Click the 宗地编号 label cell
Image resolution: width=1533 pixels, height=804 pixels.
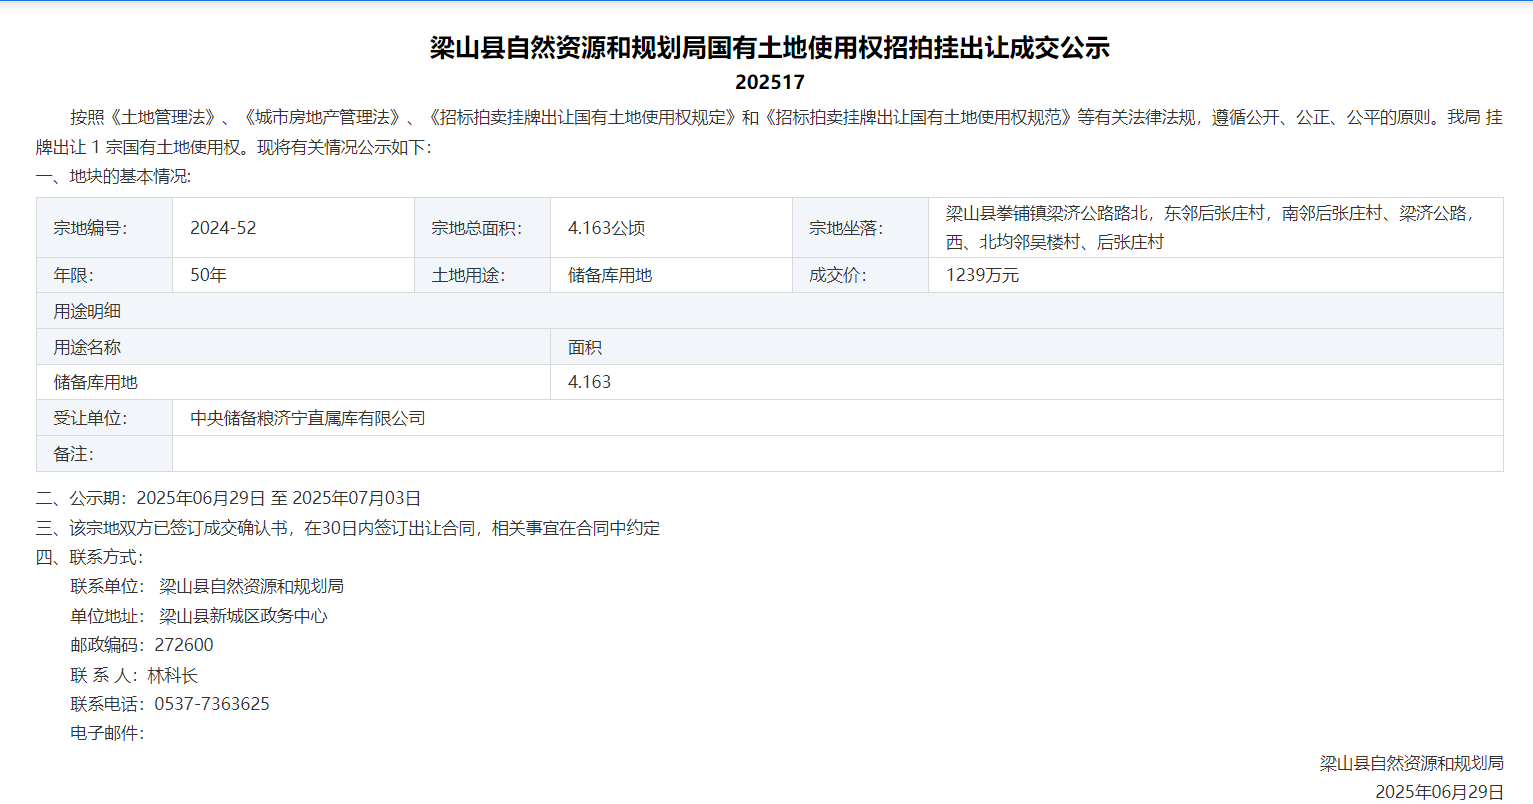[104, 228]
